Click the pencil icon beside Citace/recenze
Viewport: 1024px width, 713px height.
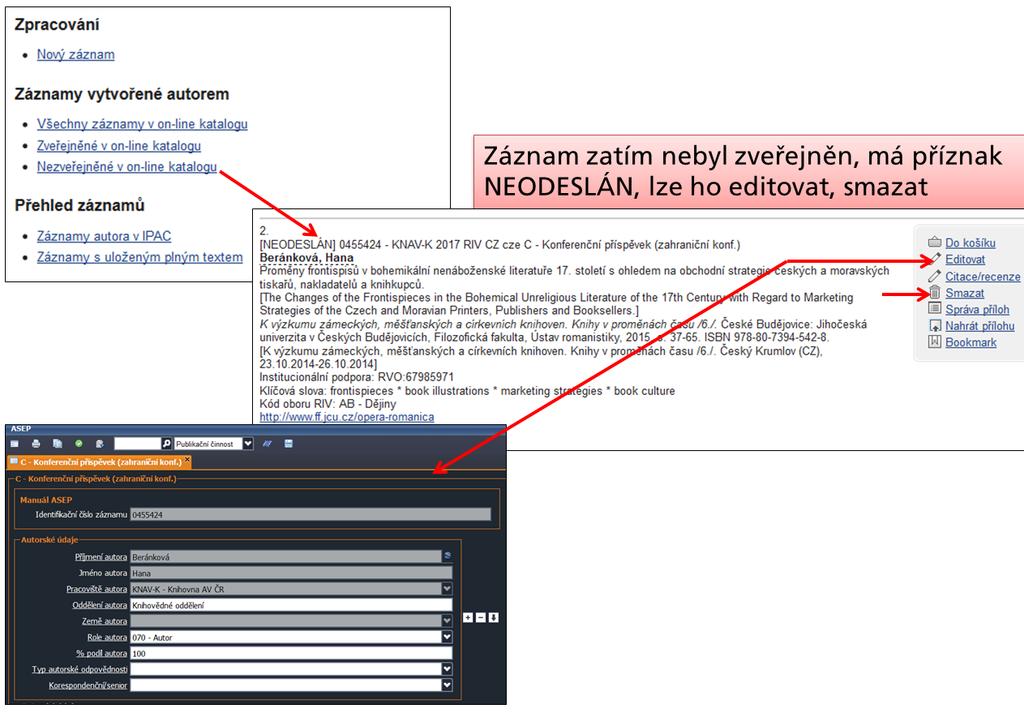[935, 276]
